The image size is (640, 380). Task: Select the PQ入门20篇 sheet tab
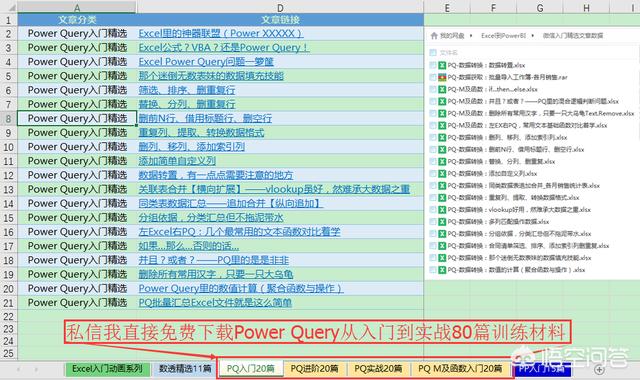[x=251, y=369]
